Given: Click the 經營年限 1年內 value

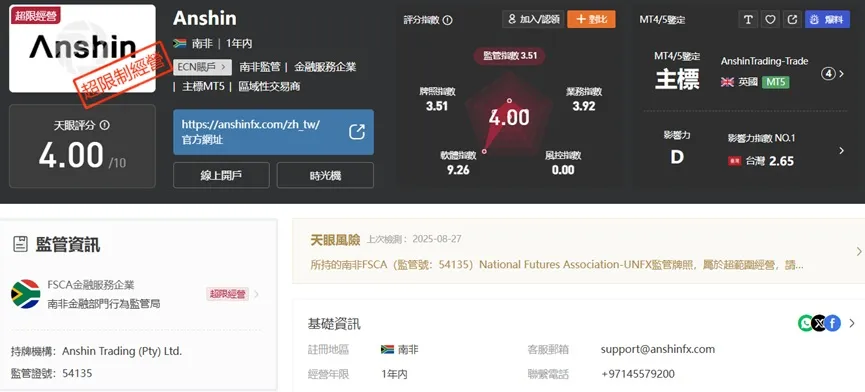Looking at the screenshot, I should pyautogui.click(x=394, y=374).
